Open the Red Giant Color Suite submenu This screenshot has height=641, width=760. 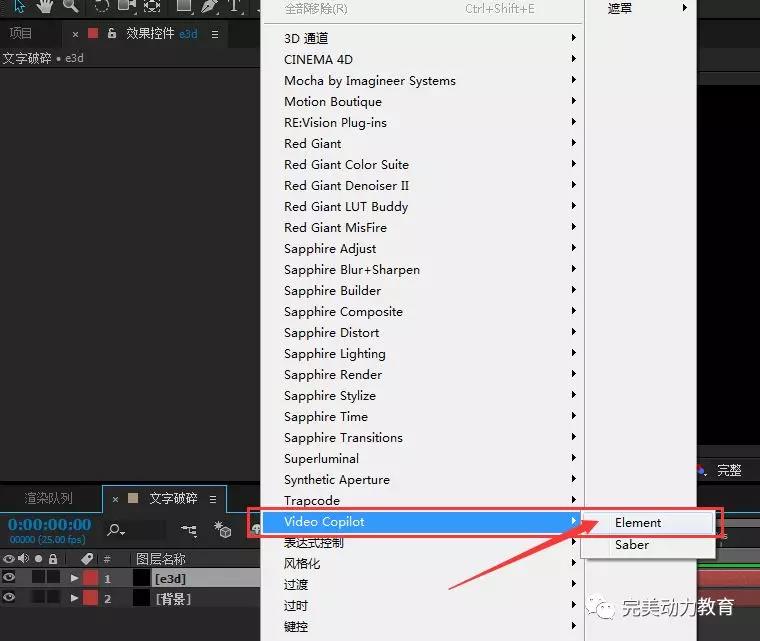(421, 164)
